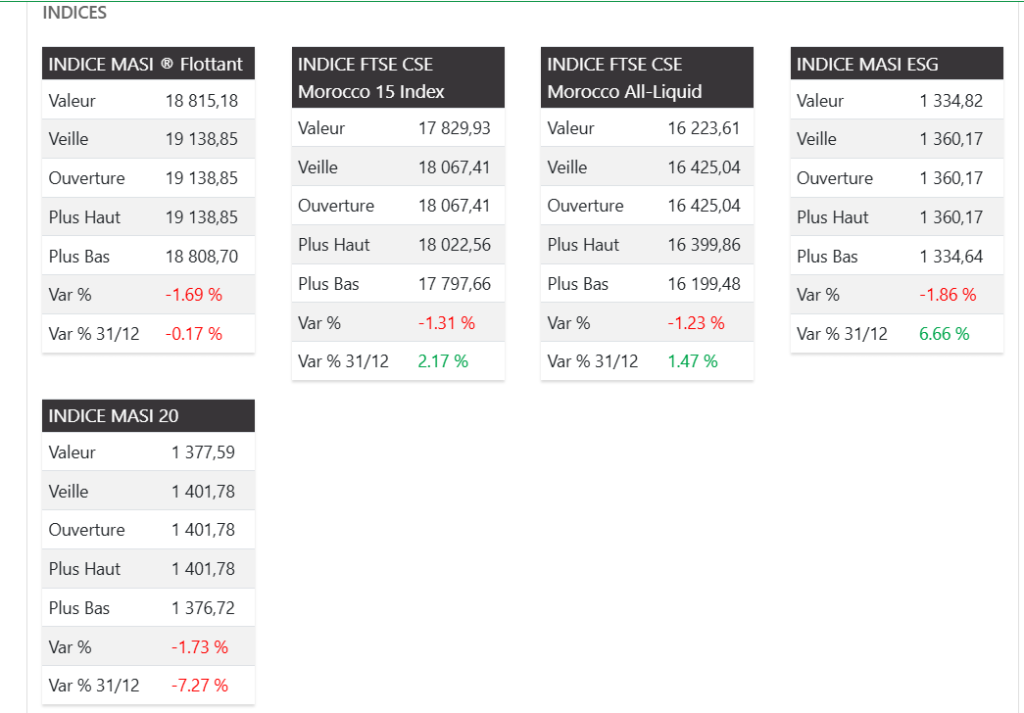Click Morocco All-Liquid Plus Haut 16 399,86
This screenshot has height=713, width=1024.
pos(704,245)
